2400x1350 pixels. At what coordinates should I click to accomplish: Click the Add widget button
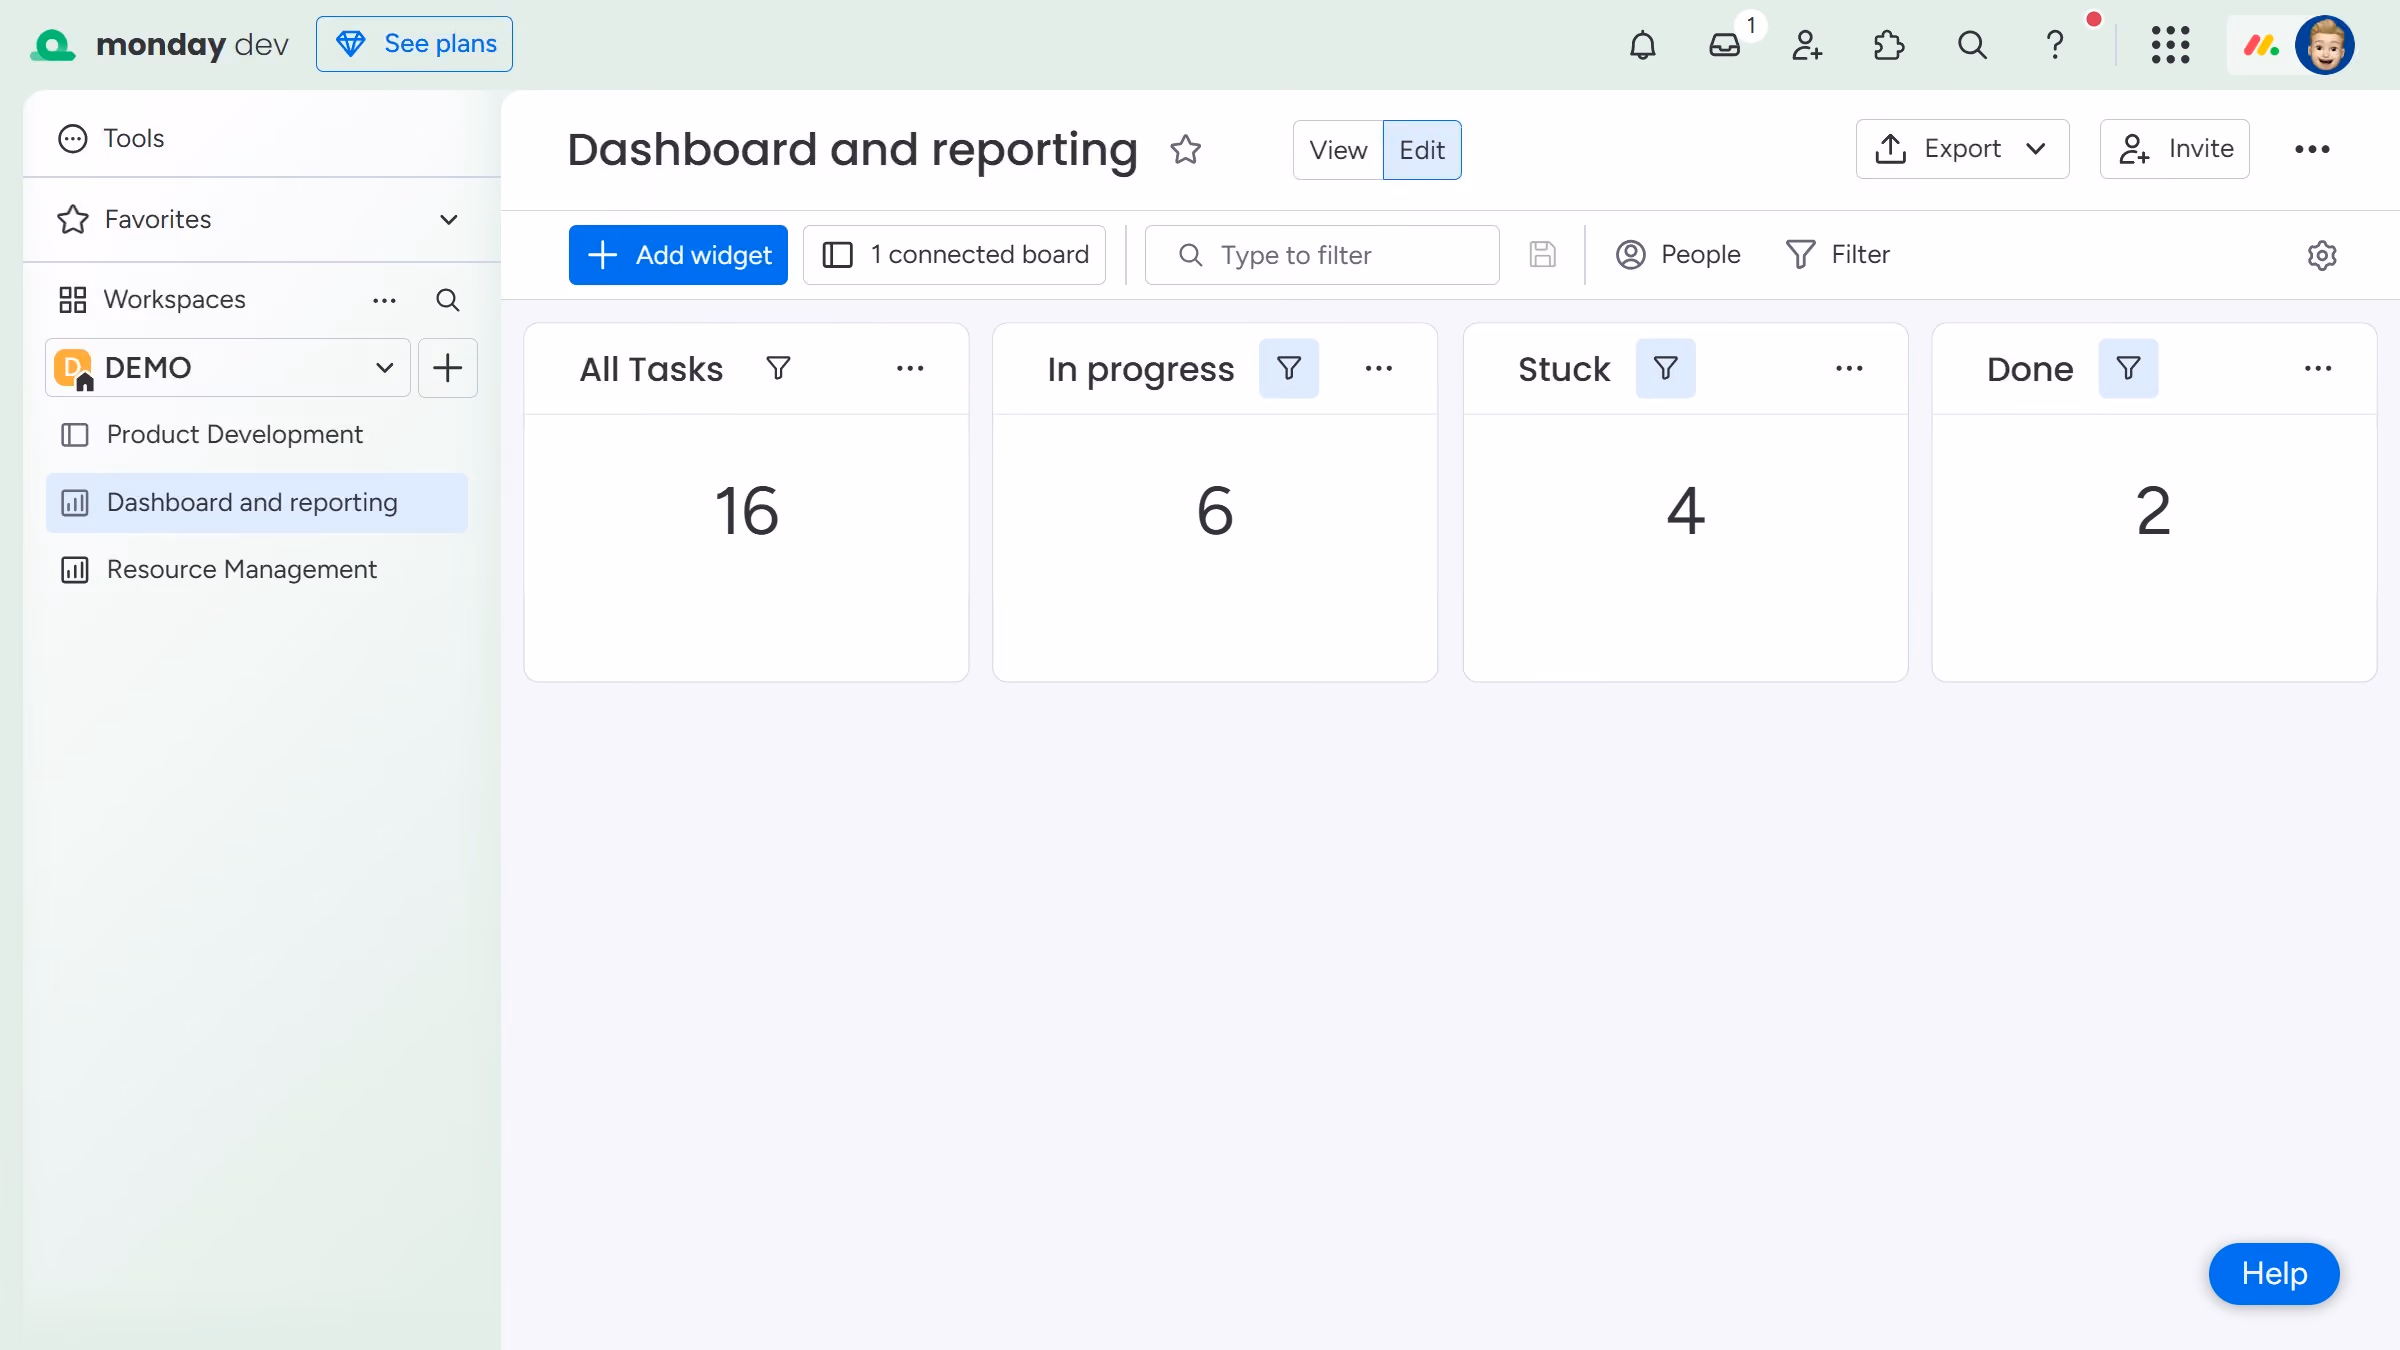(x=678, y=255)
